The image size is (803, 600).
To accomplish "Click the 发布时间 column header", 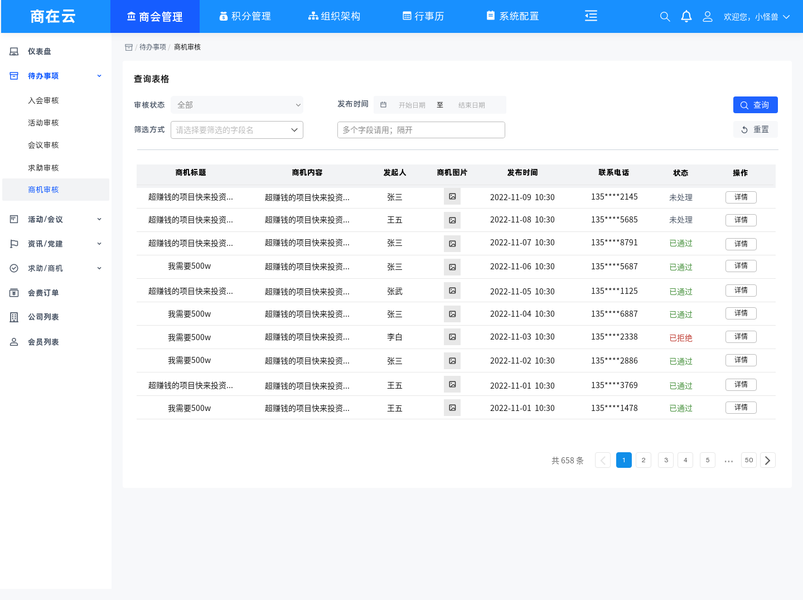I will click(522, 173).
